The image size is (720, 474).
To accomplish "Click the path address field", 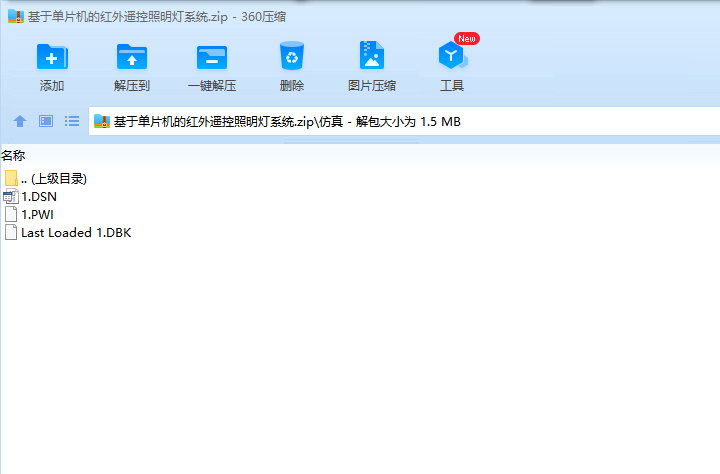I will tap(404, 121).
